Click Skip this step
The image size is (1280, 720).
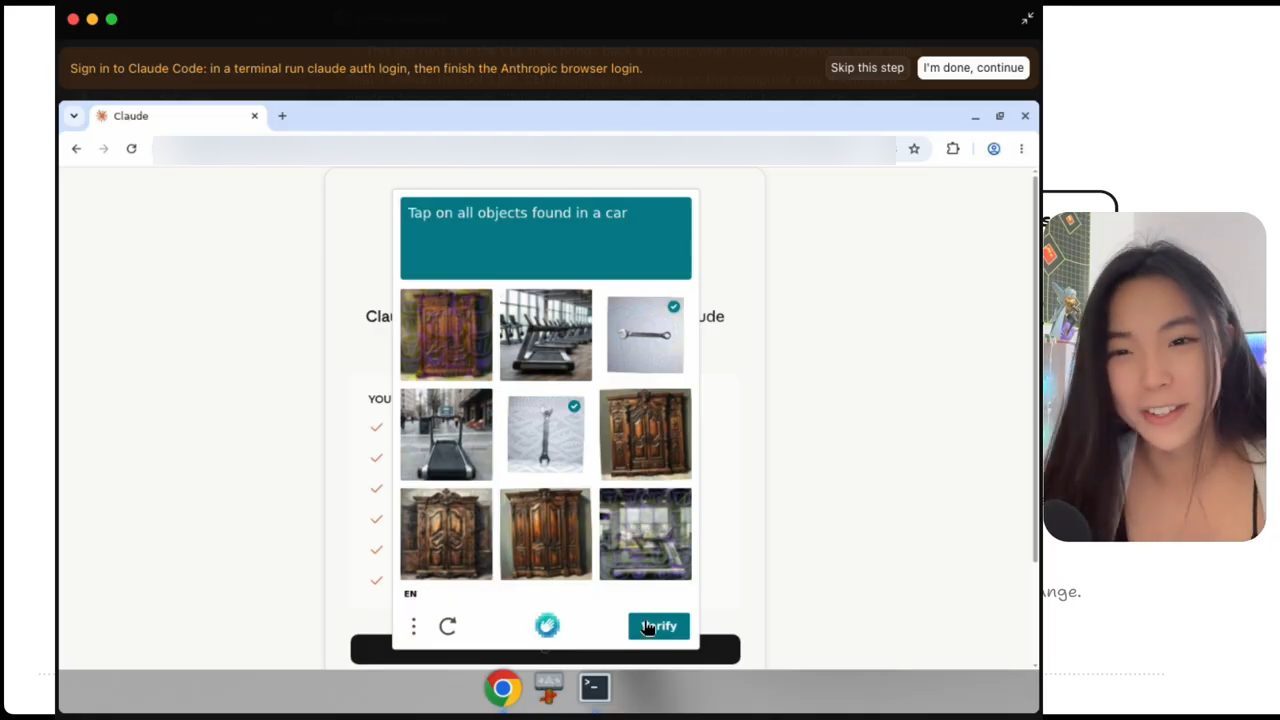tap(867, 68)
